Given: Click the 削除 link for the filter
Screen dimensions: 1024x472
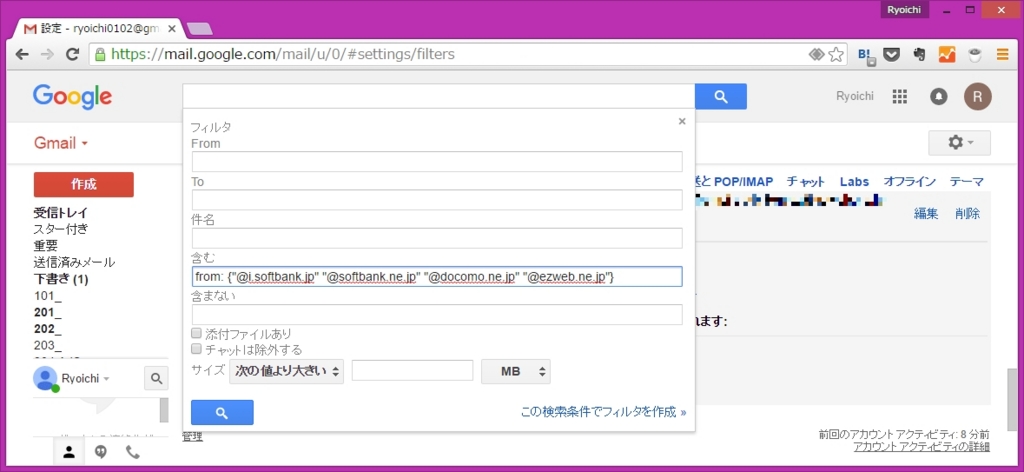Looking at the screenshot, I should tap(967, 213).
